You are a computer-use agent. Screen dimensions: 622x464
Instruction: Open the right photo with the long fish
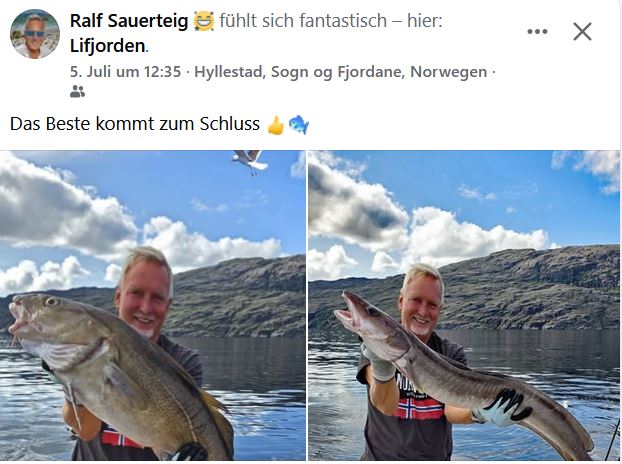click(464, 305)
